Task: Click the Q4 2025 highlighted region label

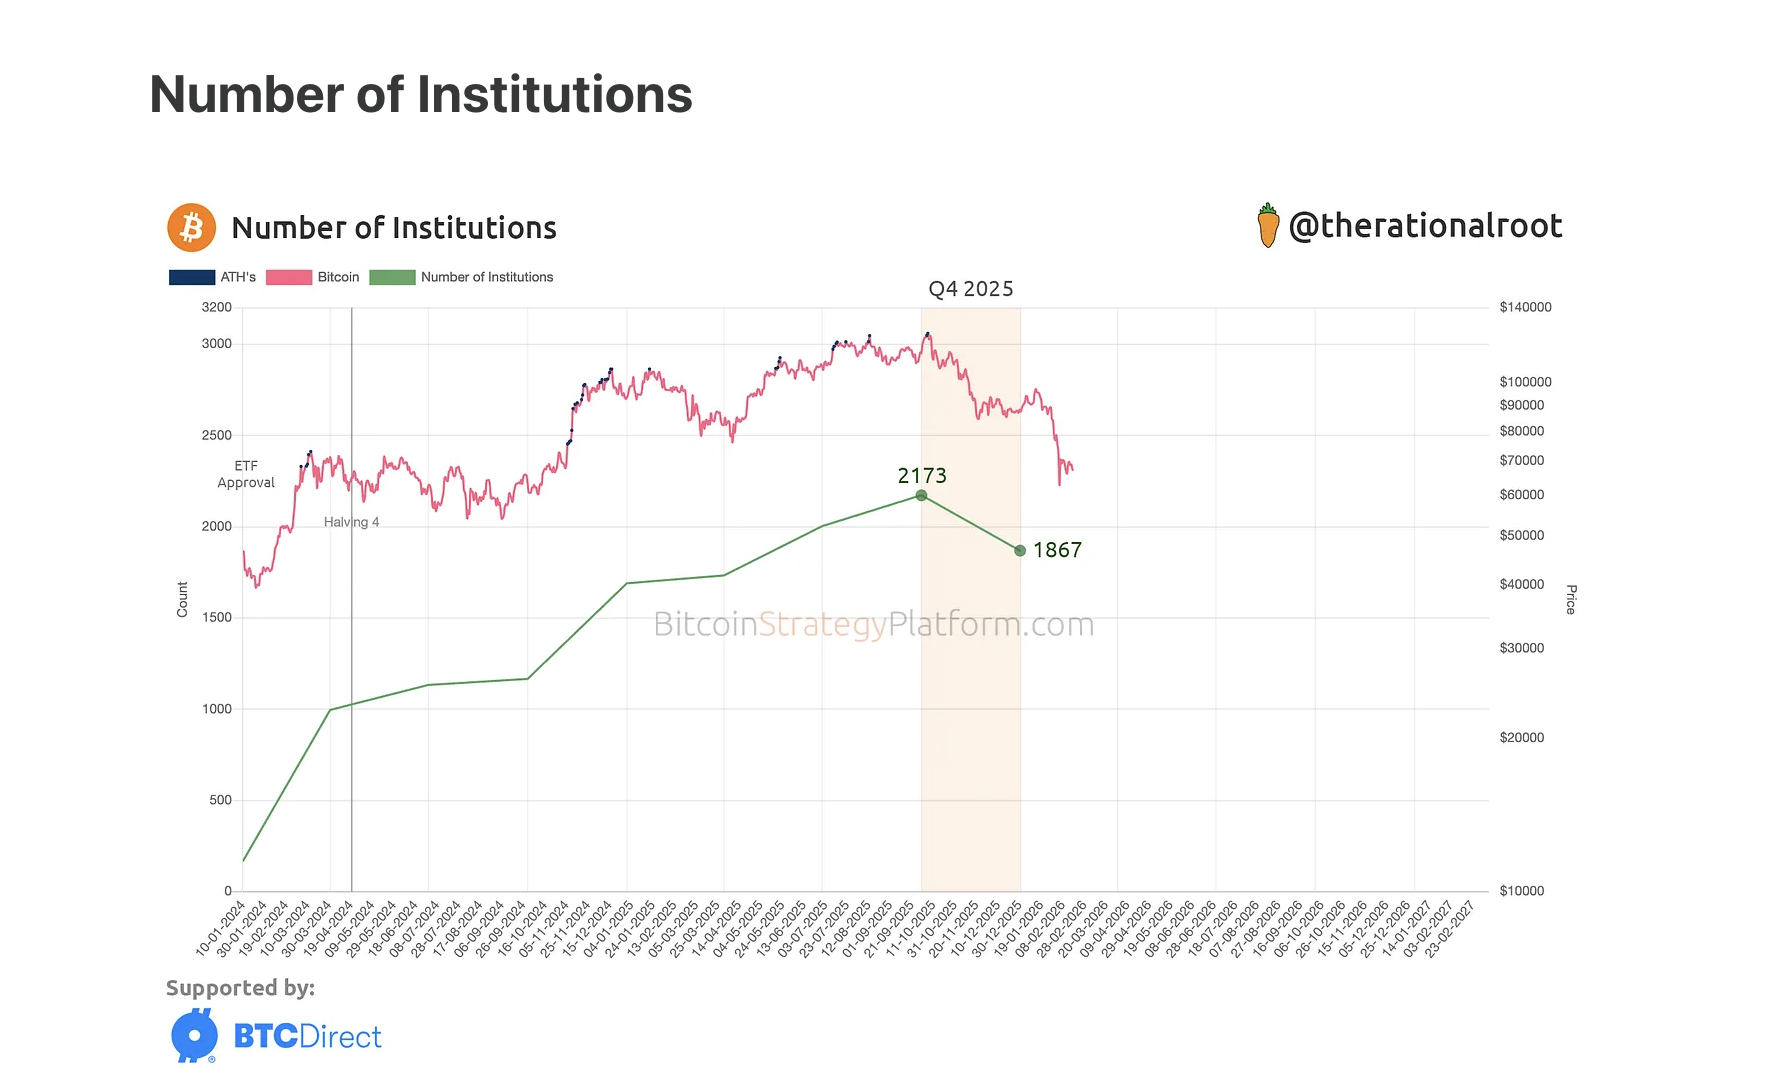Action: [970, 289]
